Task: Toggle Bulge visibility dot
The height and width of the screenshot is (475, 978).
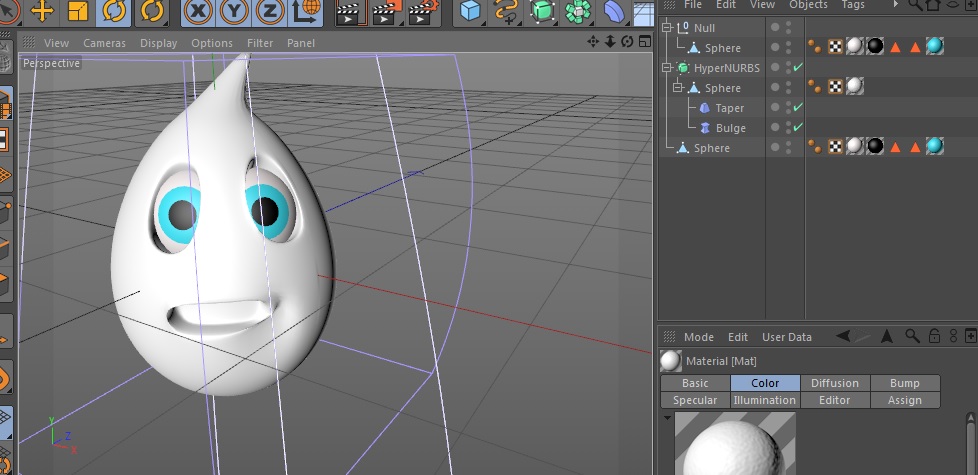Action: (775, 127)
